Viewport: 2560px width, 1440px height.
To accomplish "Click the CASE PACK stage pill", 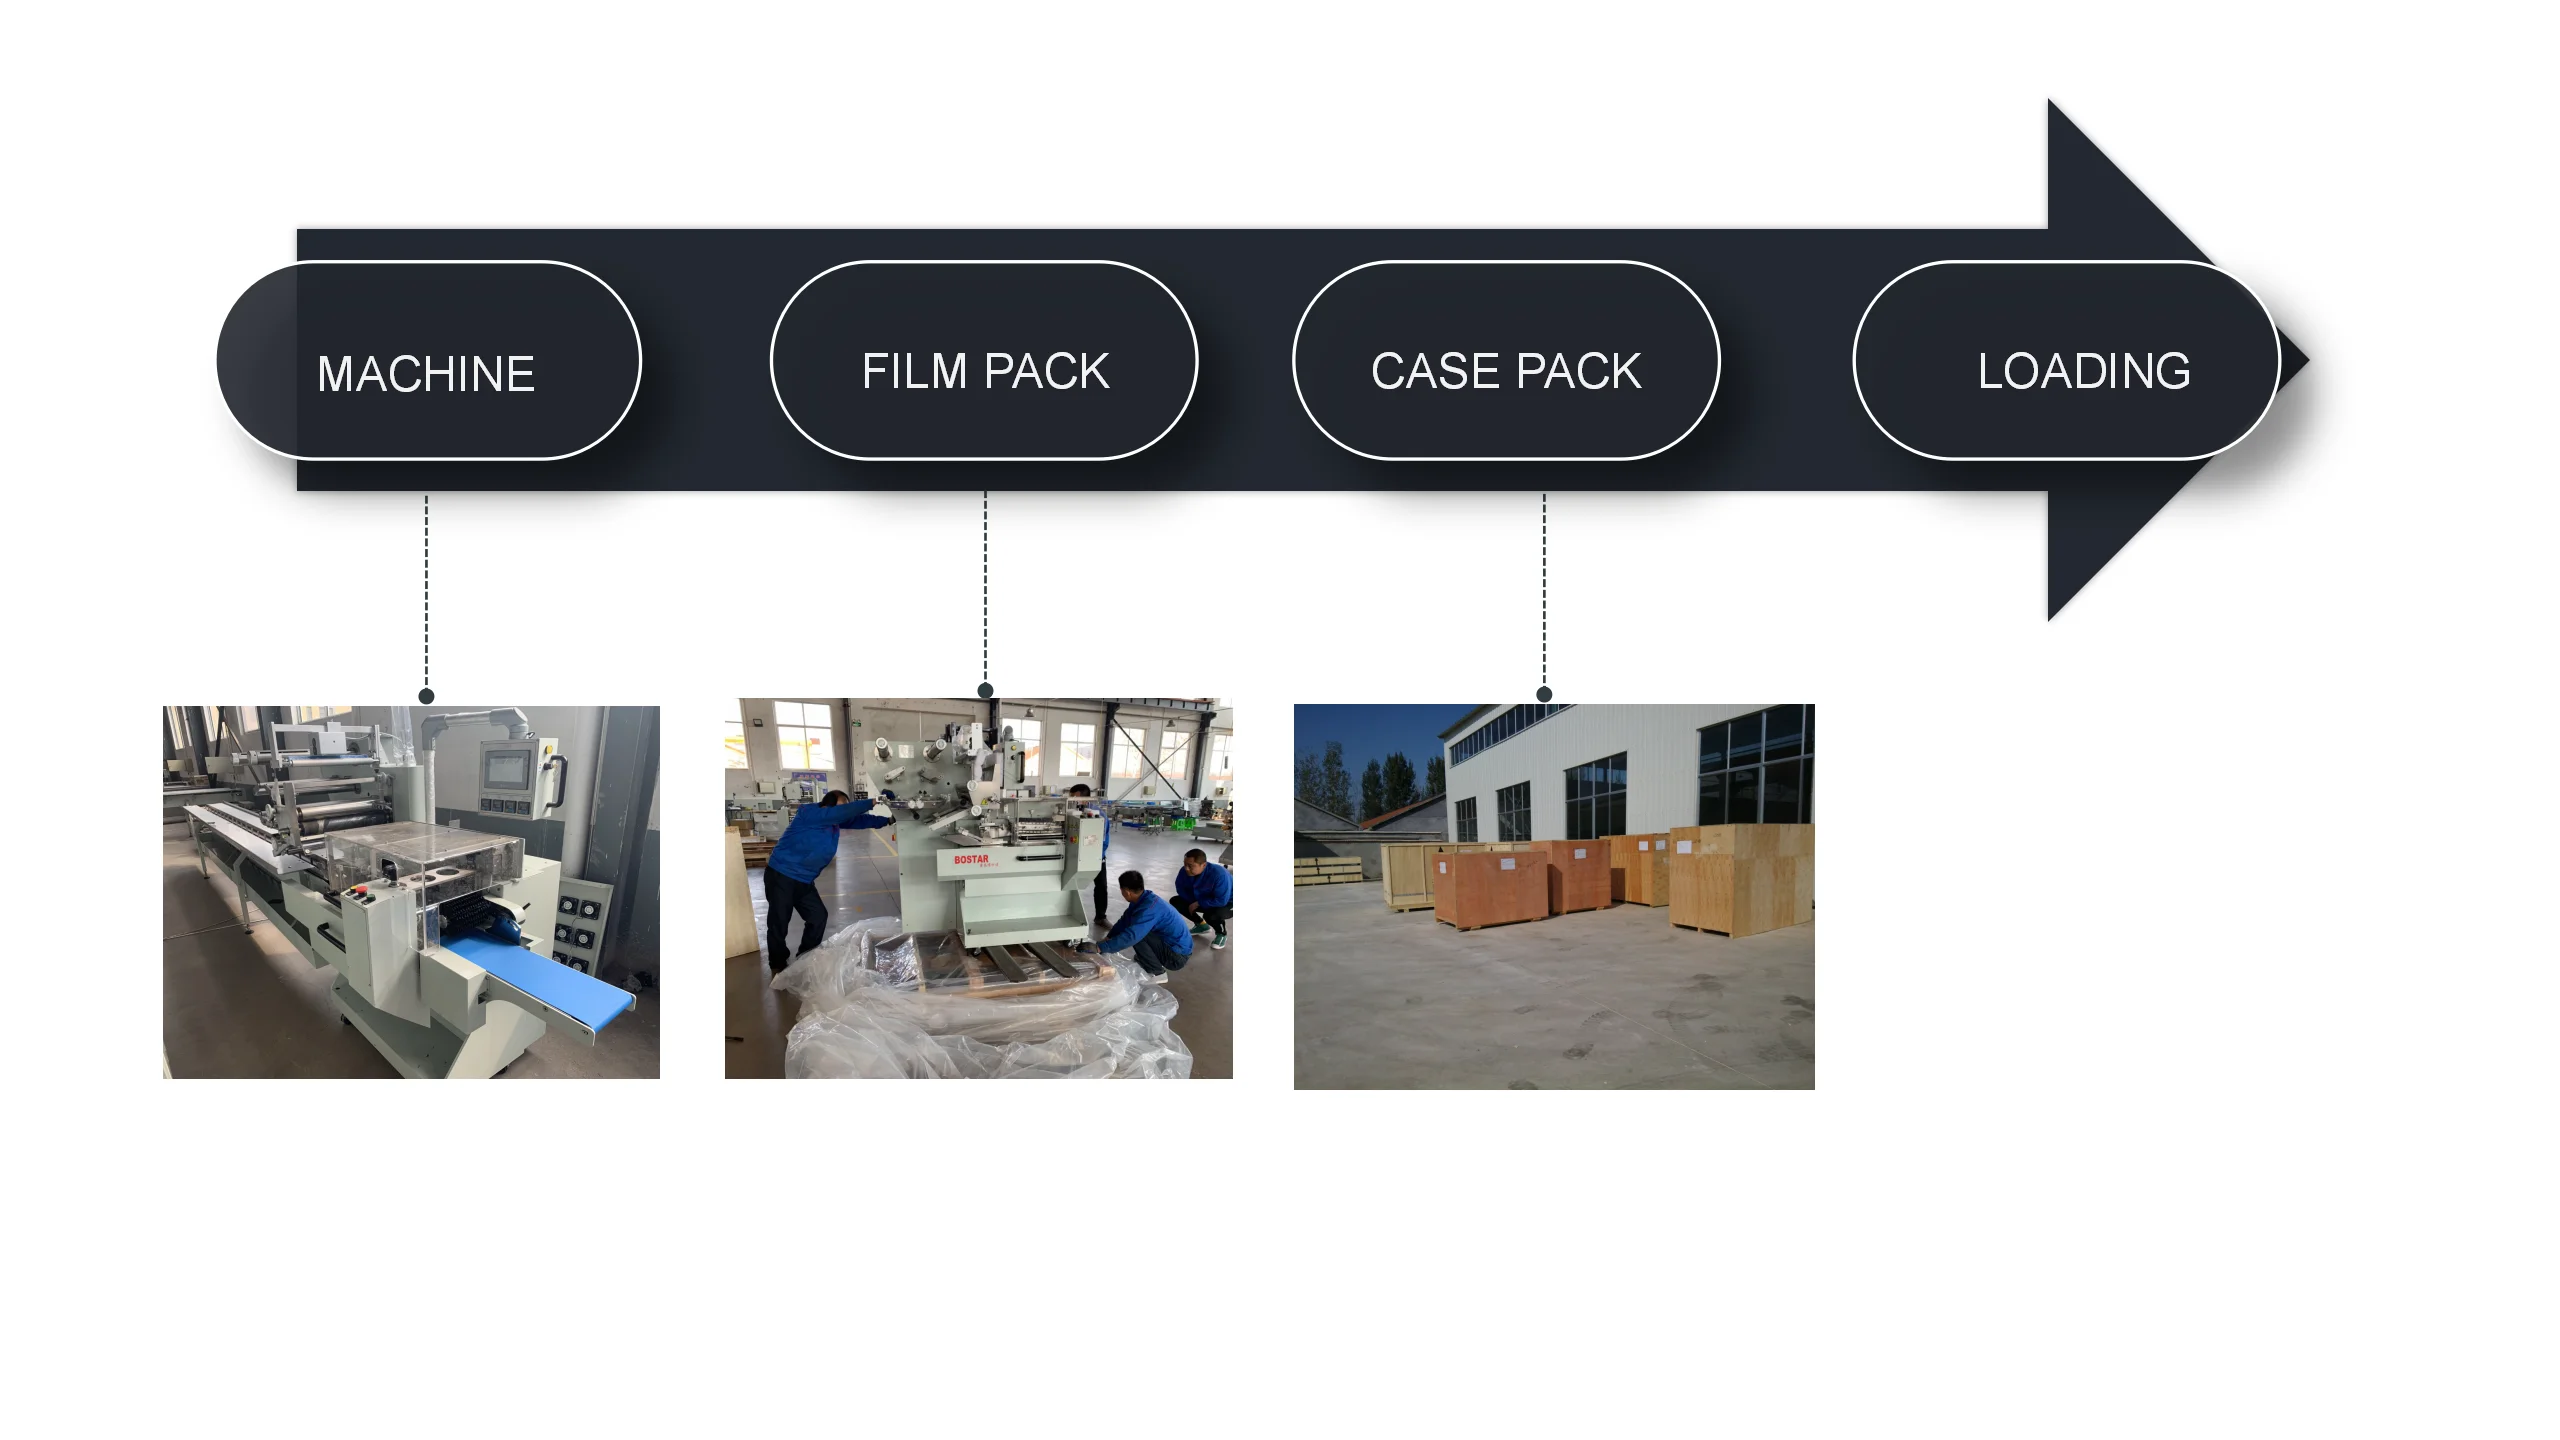I will 1506,361.
